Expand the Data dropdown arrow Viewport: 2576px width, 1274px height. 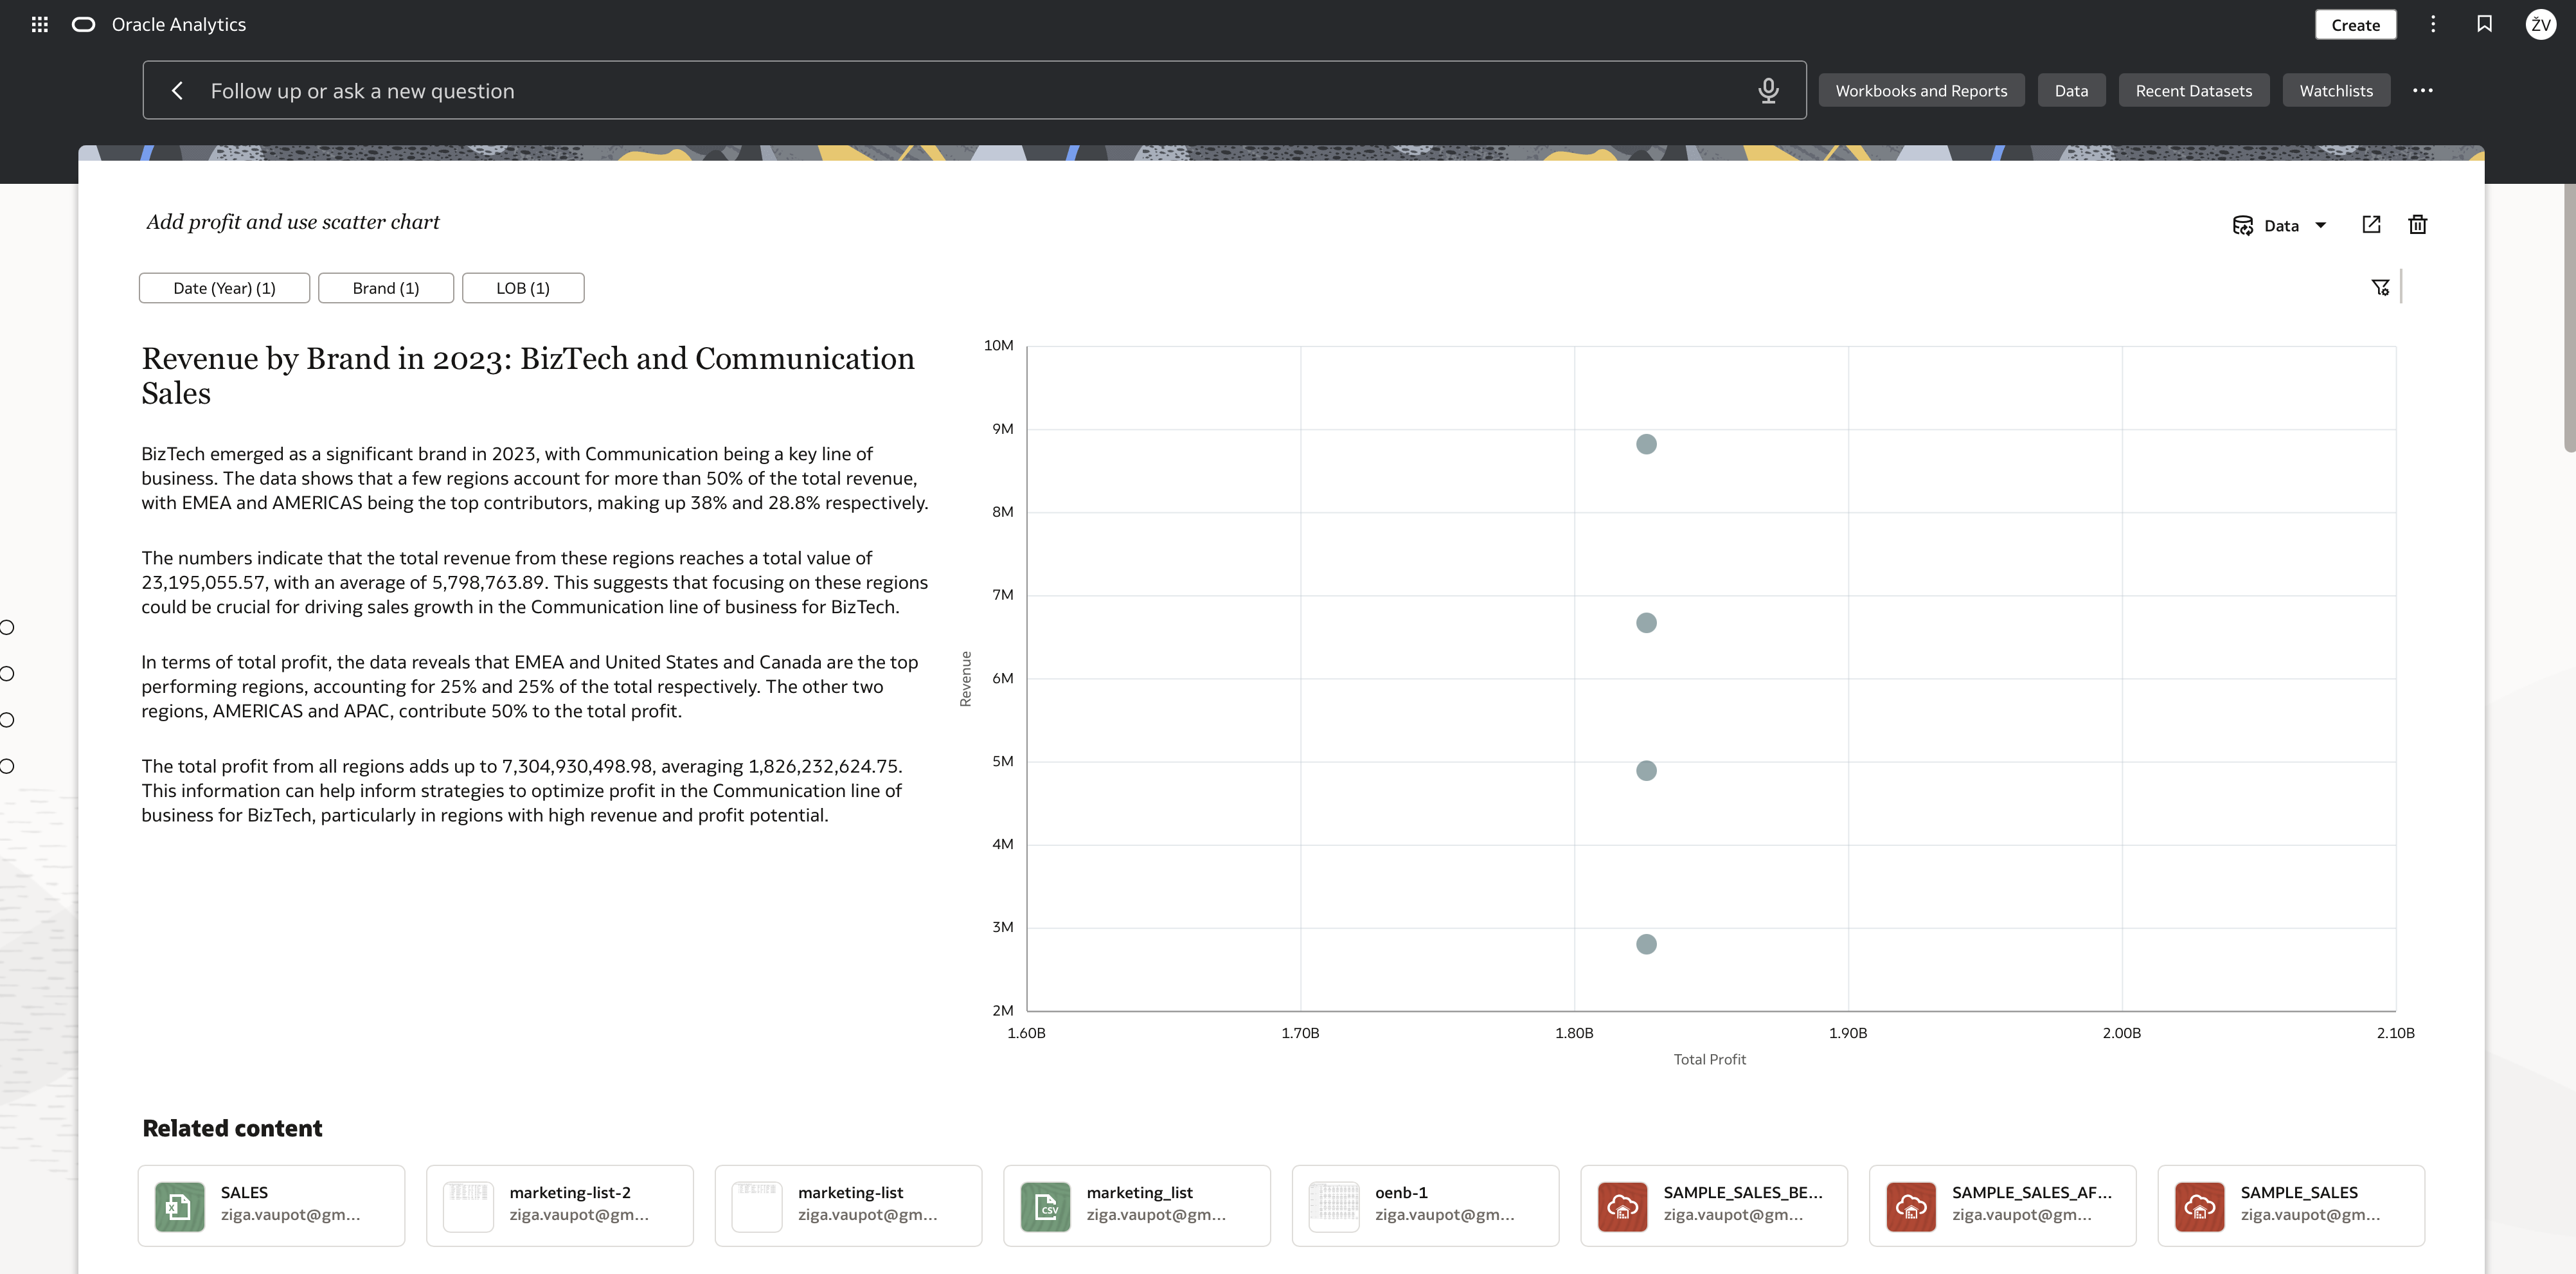coord(2321,225)
